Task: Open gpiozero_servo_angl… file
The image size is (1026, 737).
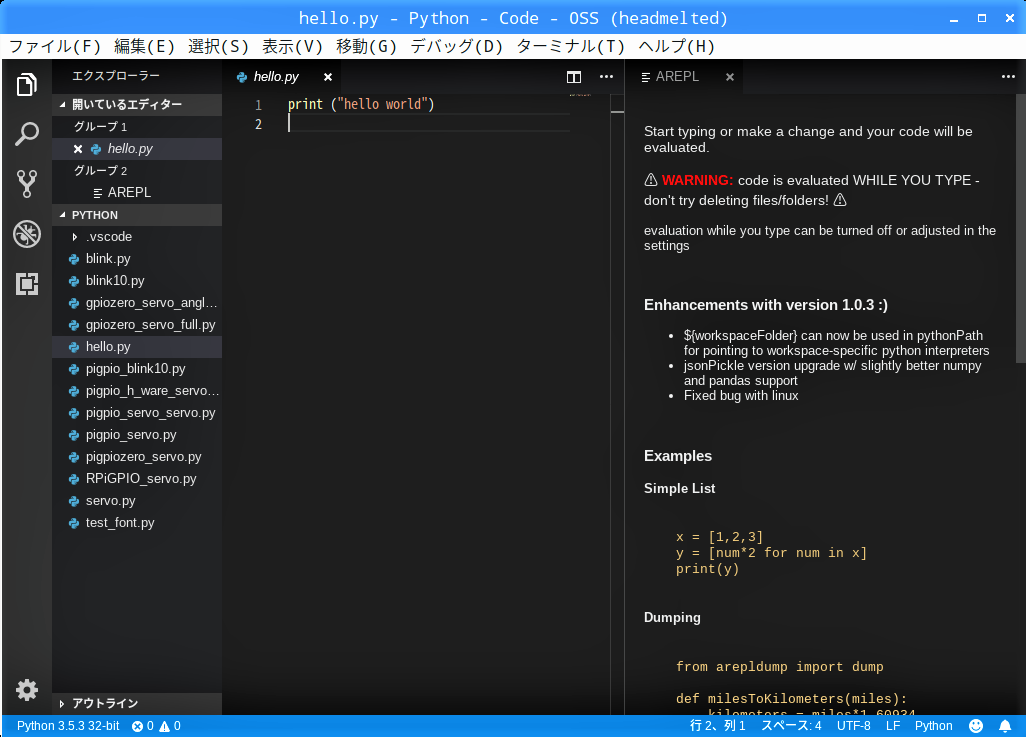Action: coord(137,303)
